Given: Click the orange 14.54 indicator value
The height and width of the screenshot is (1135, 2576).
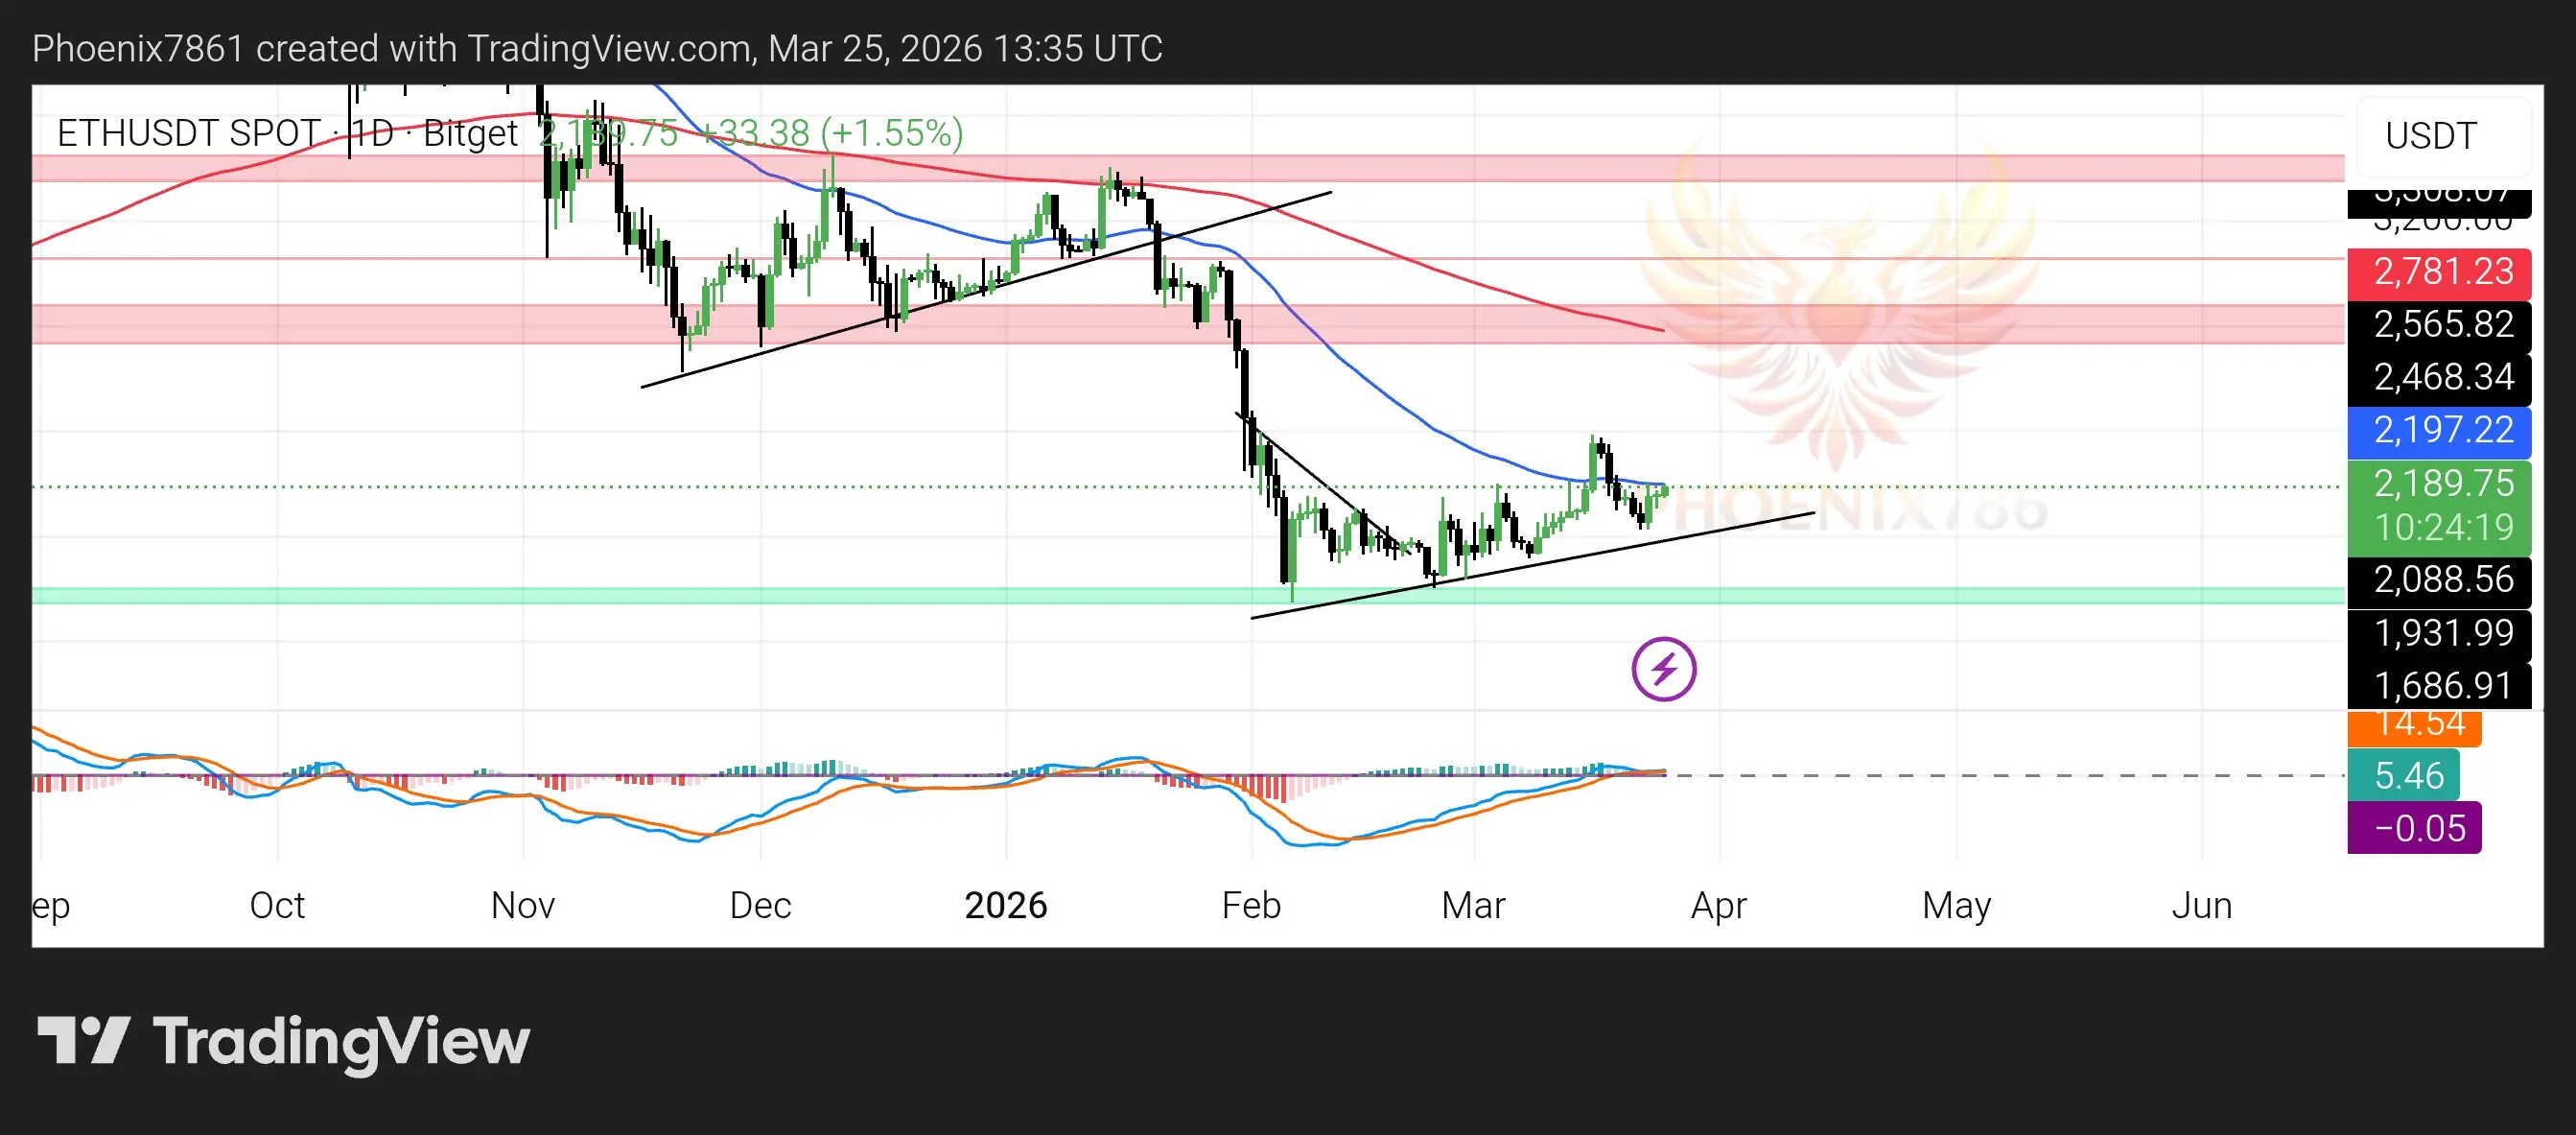Looking at the screenshot, I should (x=2413, y=727).
